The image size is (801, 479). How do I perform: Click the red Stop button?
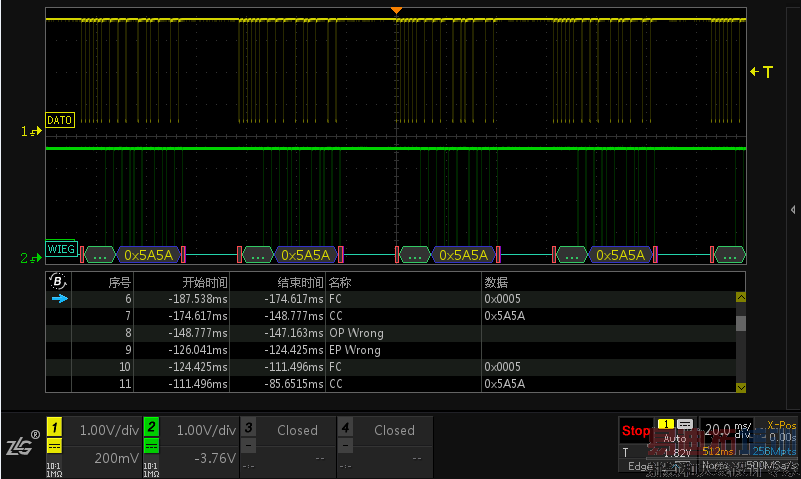click(635, 432)
